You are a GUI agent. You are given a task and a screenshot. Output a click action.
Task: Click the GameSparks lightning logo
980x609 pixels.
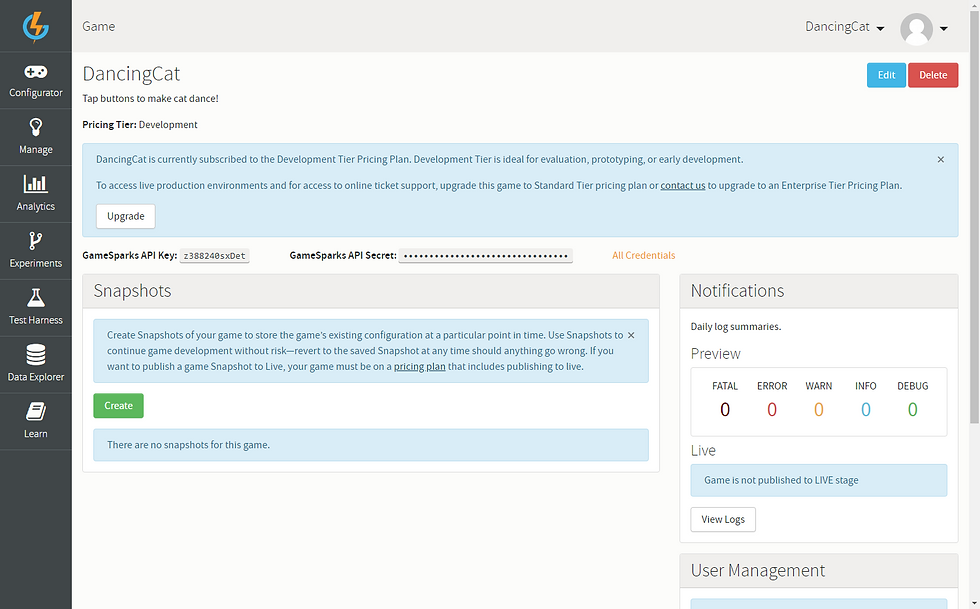point(36,26)
